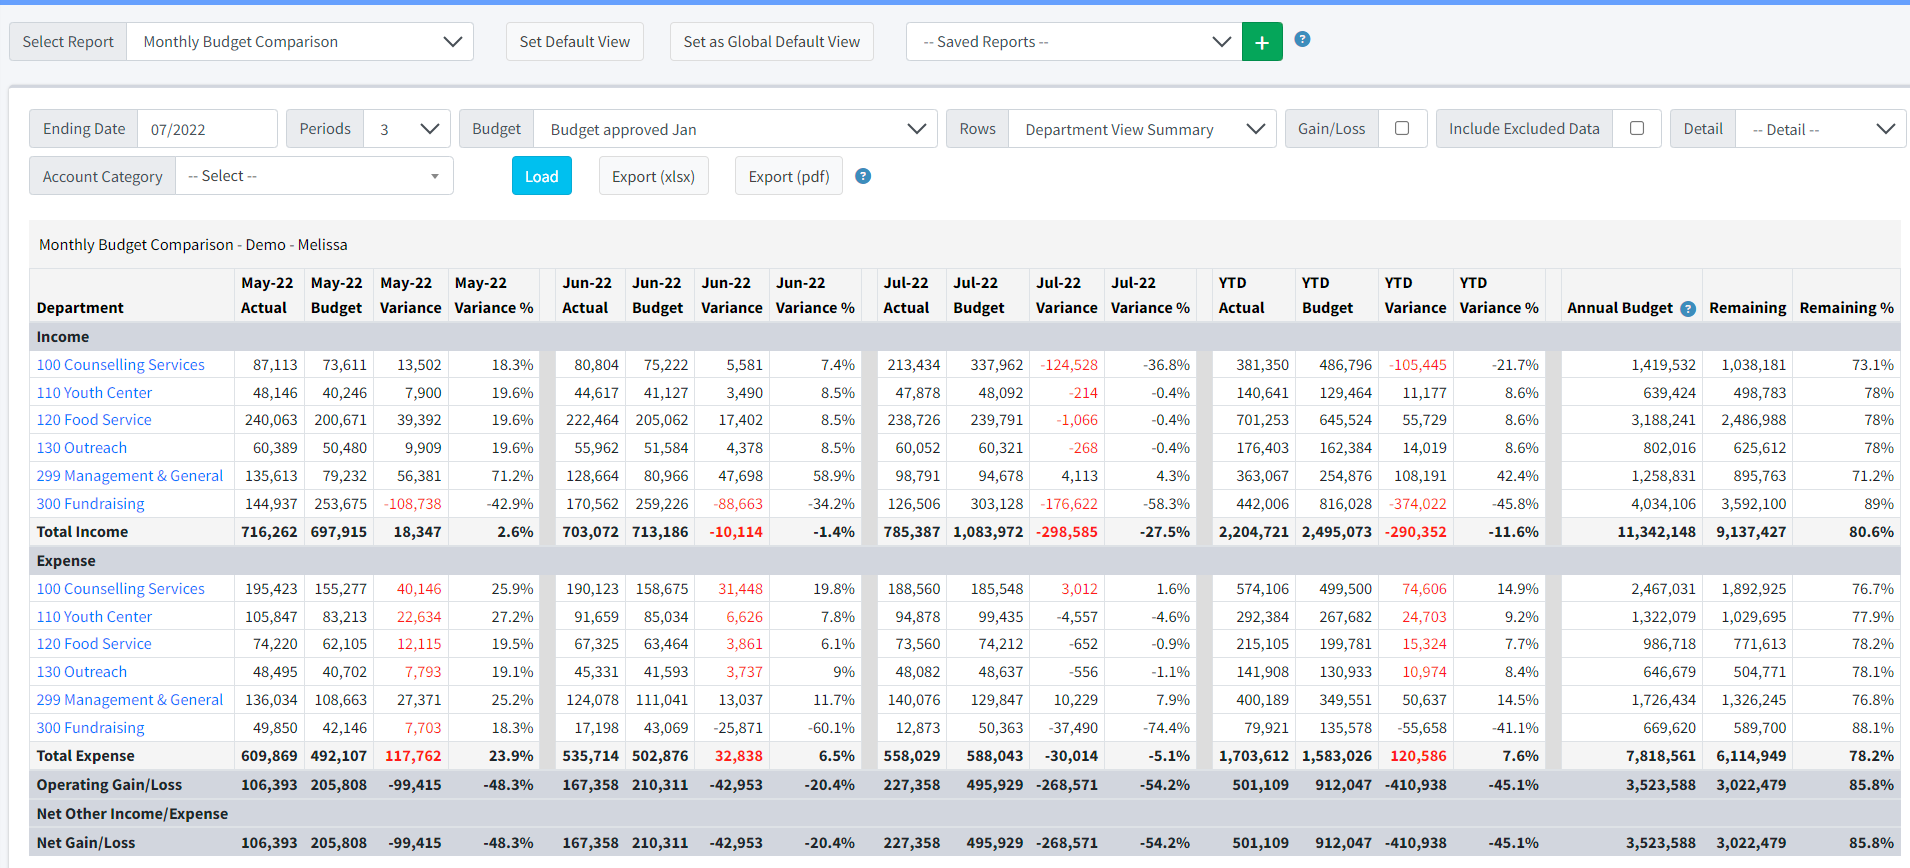The width and height of the screenshot is (1910, 868).
Task: Click help icon beside Export (pdf)
Action: pos(863,176)
